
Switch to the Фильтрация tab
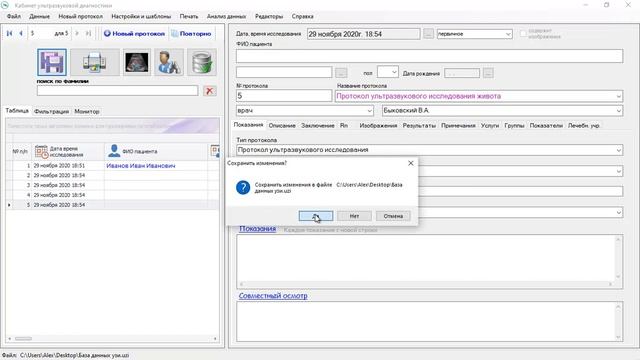[51, 111]
